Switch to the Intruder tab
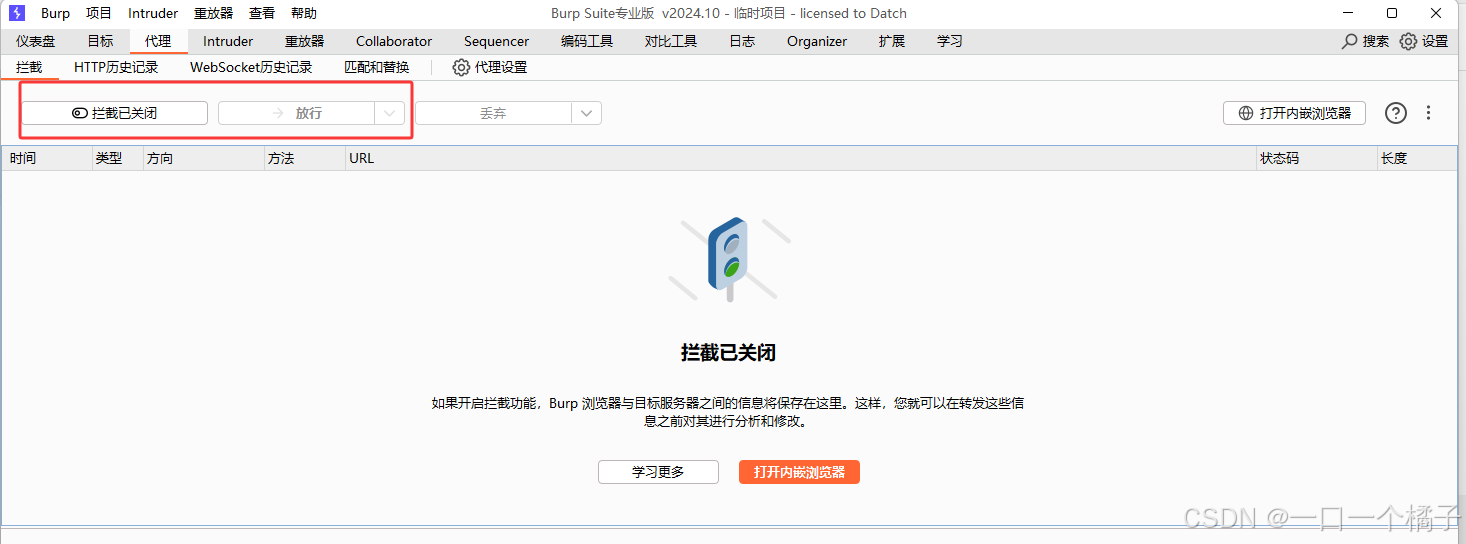 (x=228, y=41)
